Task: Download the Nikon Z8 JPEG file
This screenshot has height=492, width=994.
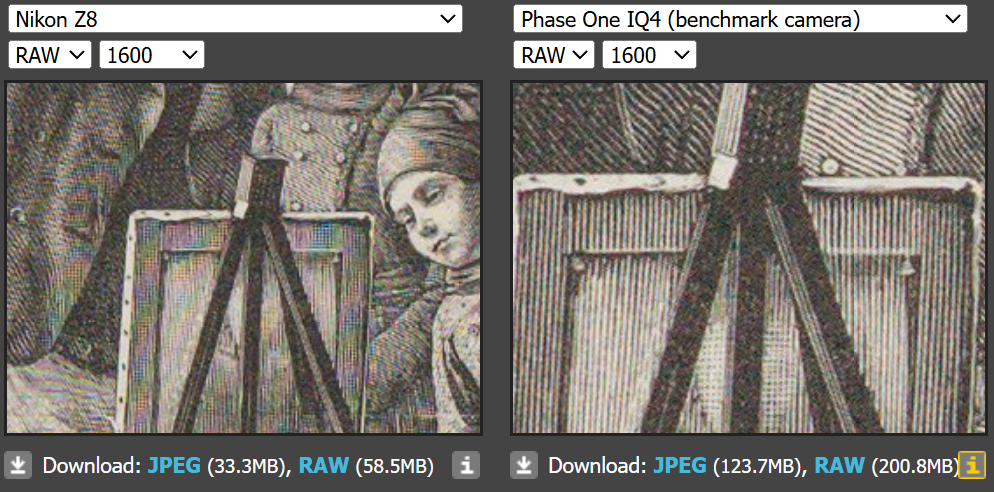Action: pyautogui.click(x=174, y=466)
